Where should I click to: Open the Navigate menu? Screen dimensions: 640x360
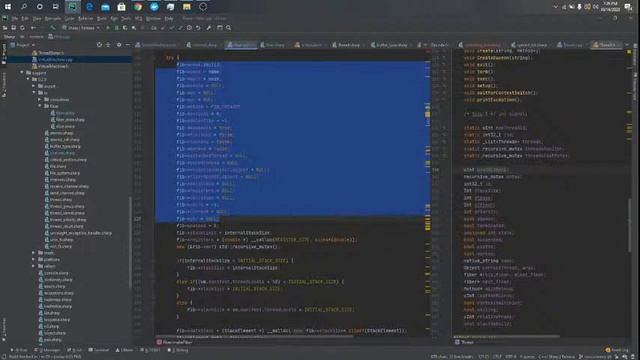[x=53, y=19]
